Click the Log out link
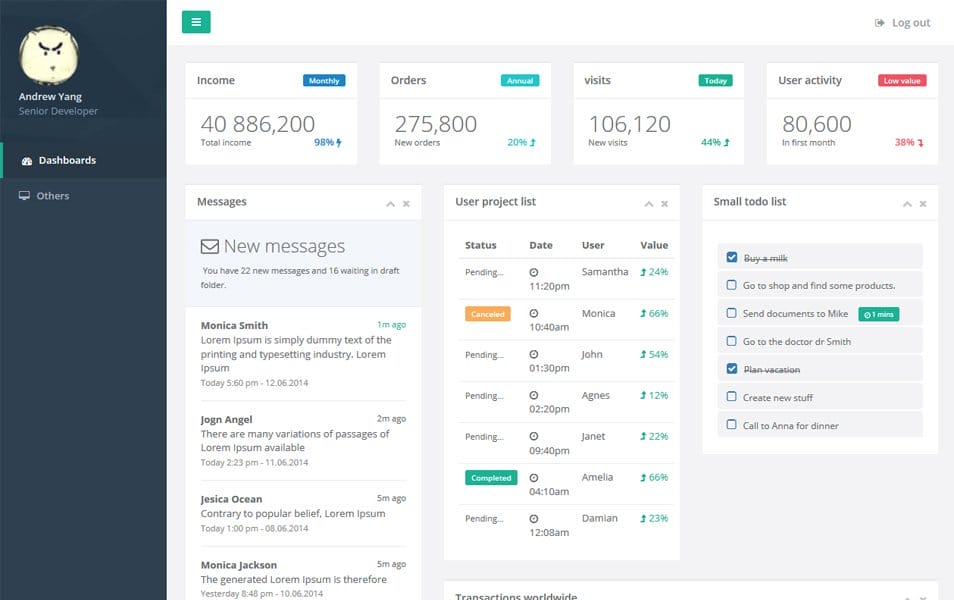 pyautogui.click(x=908, y=22)
